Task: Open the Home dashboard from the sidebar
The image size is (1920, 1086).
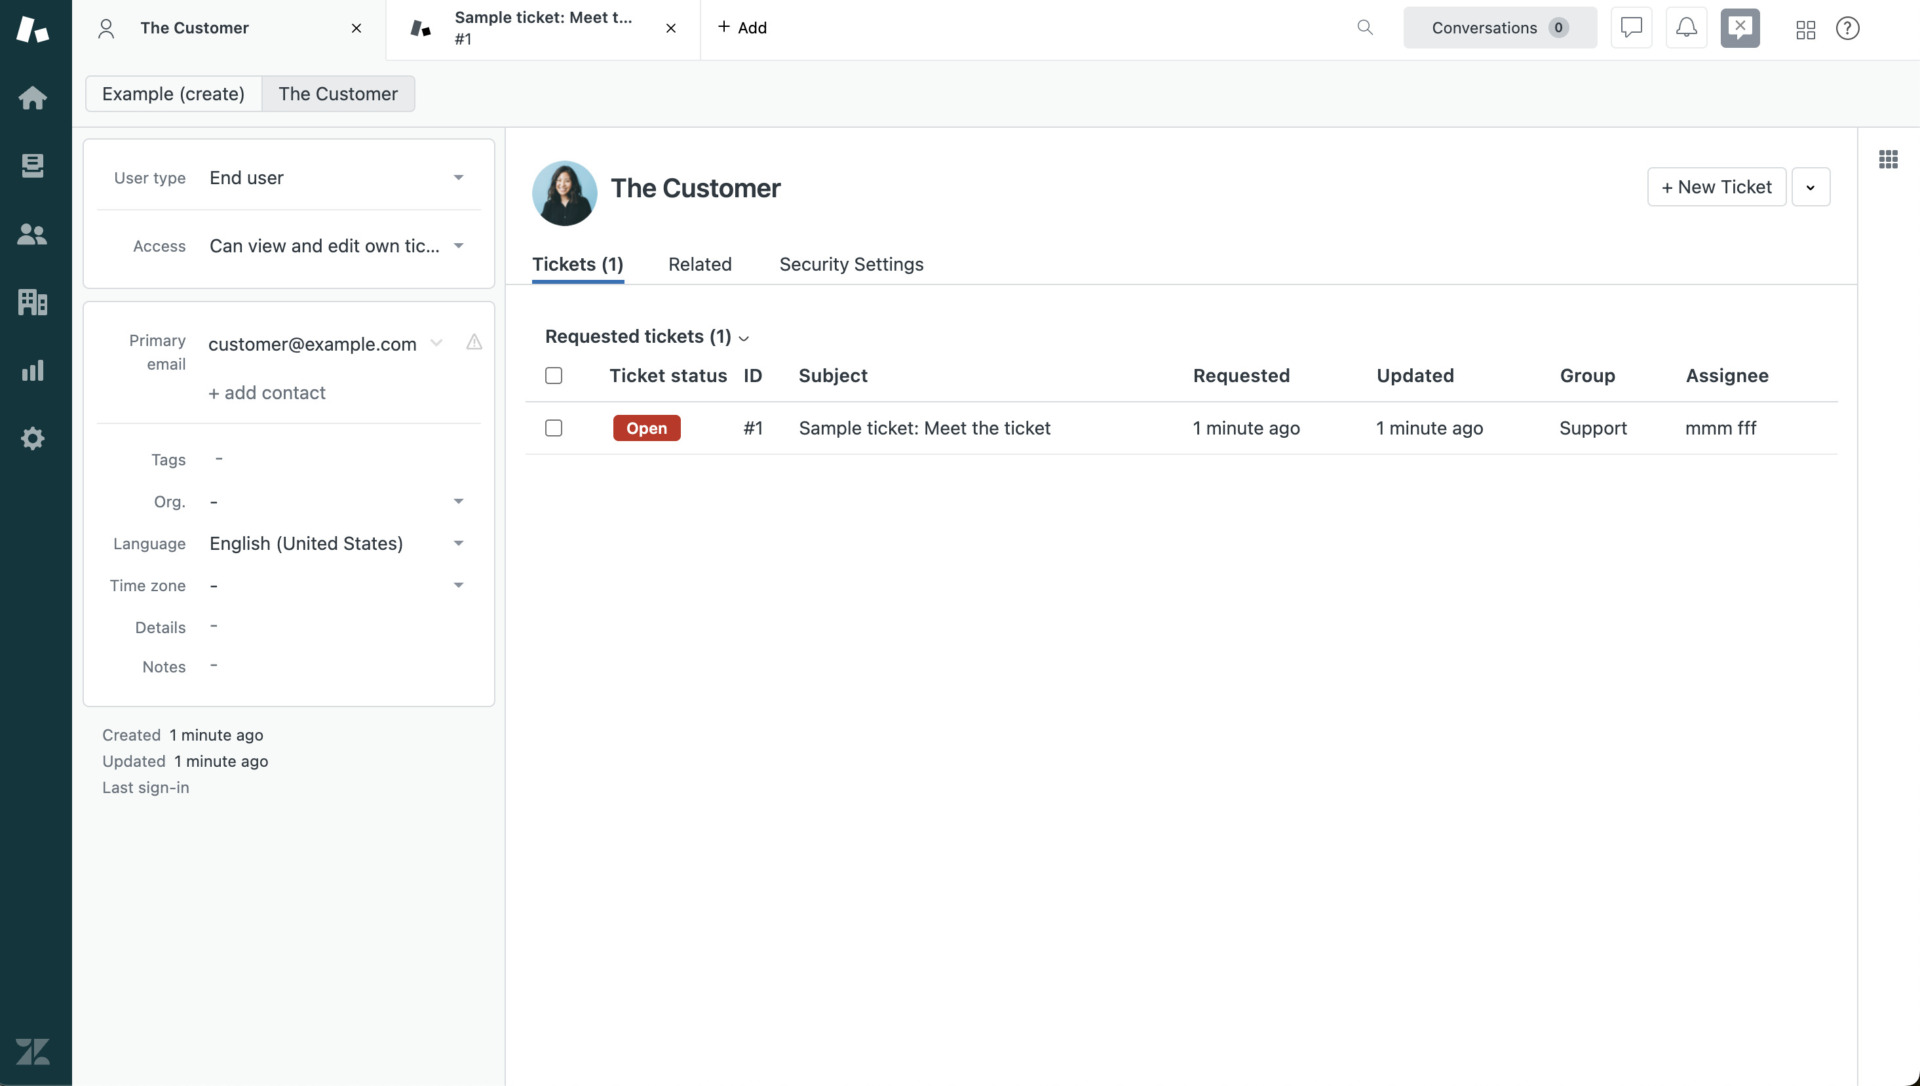Action: click(33, 97)
